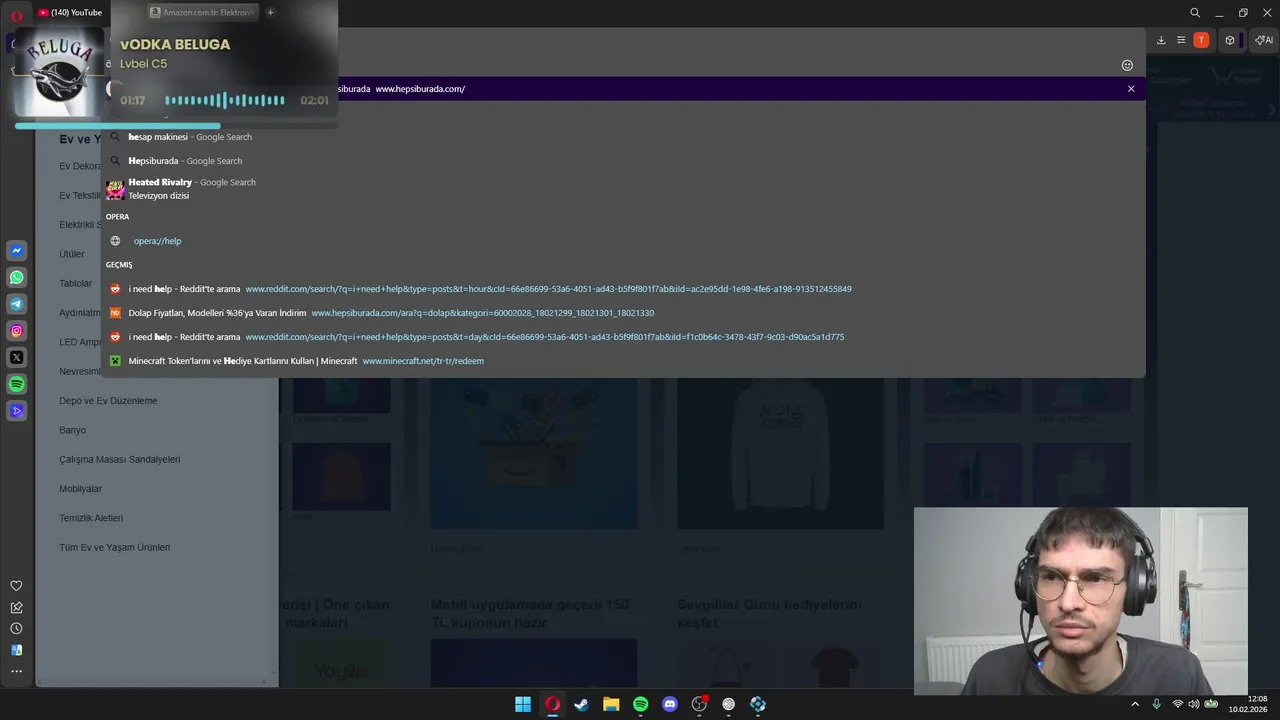Select 'Tablolar' category in side menu
Screen dimensions: 1280x720
(75, 283)
